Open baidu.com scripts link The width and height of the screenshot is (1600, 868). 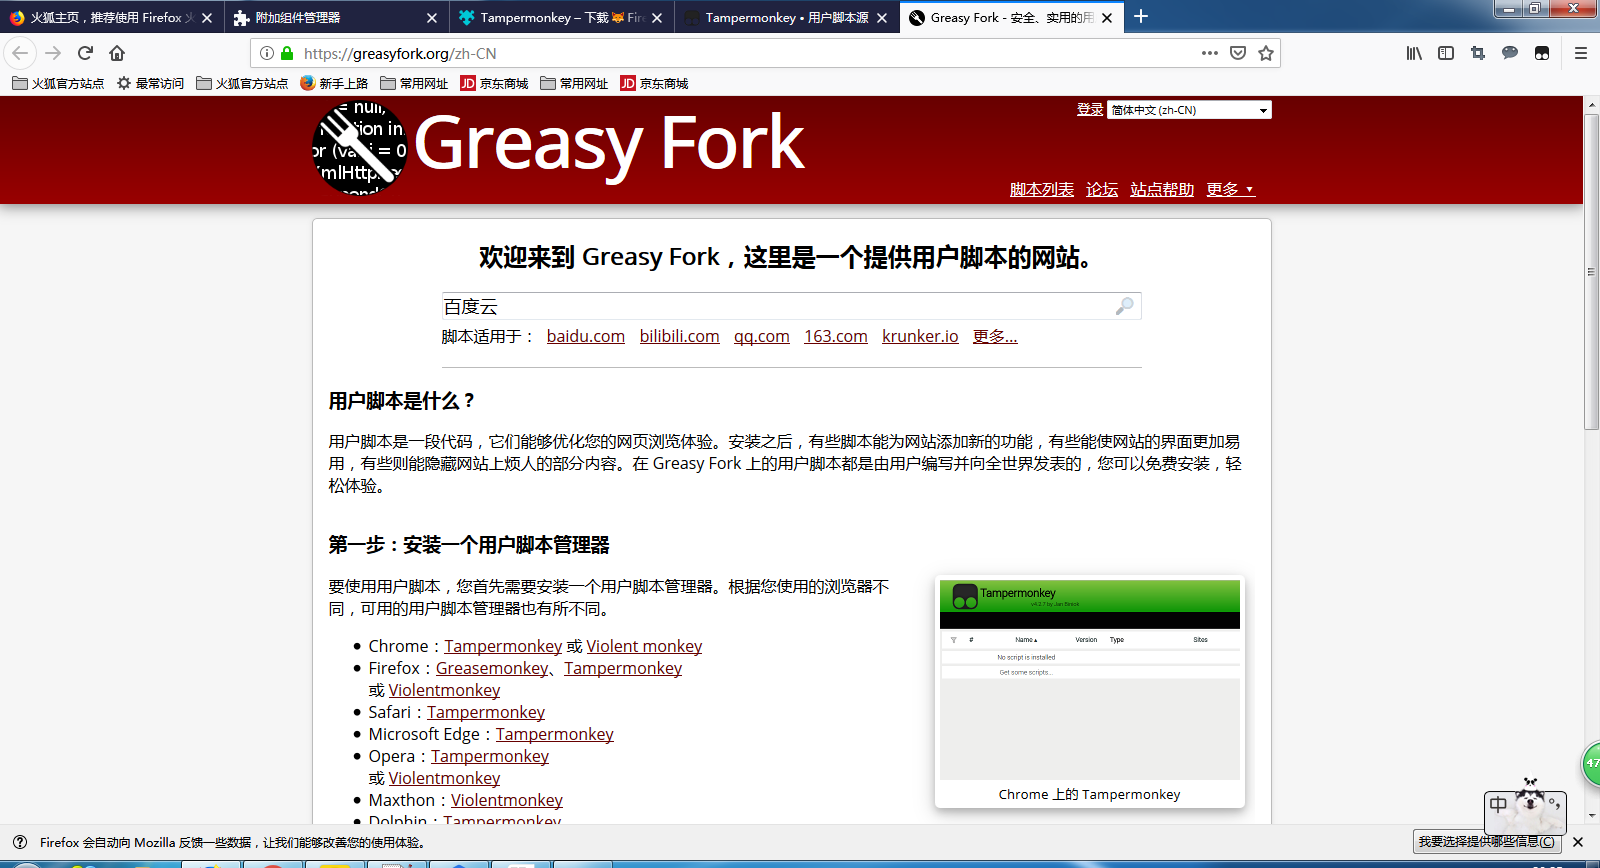586,336
